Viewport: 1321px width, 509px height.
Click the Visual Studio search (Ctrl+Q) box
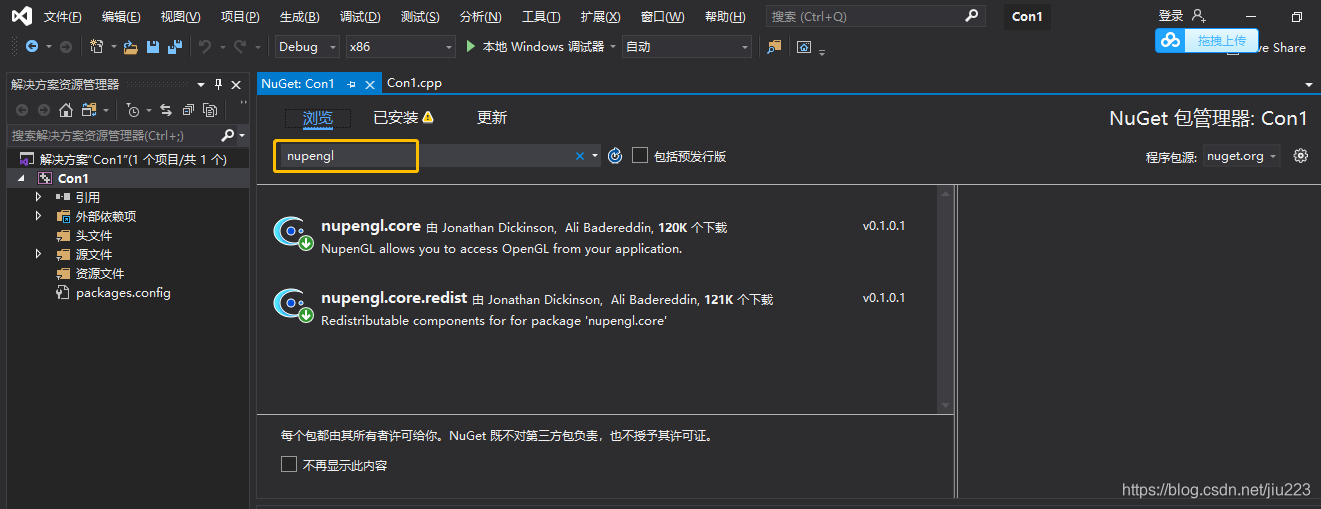click(x=874, y=17)
